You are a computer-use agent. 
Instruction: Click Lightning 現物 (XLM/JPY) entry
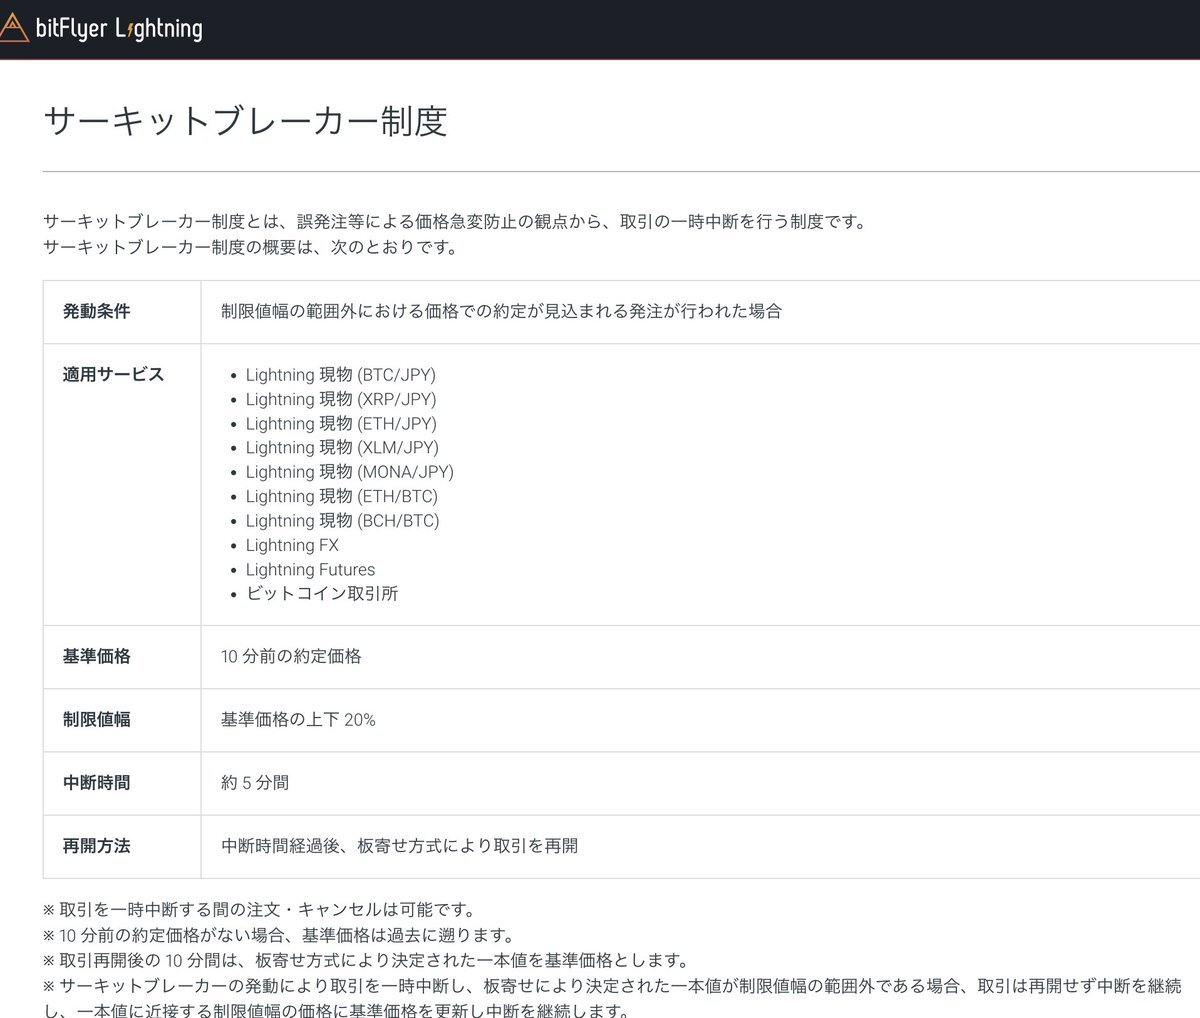[x=341, y=447]
